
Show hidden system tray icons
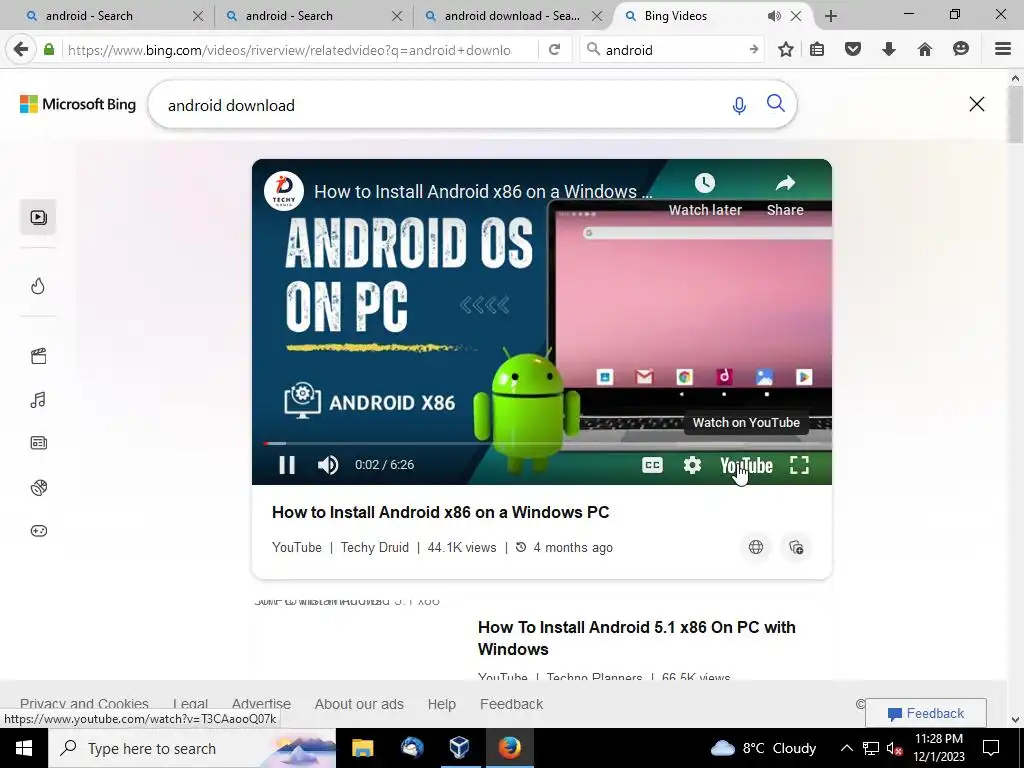point(846,748)
